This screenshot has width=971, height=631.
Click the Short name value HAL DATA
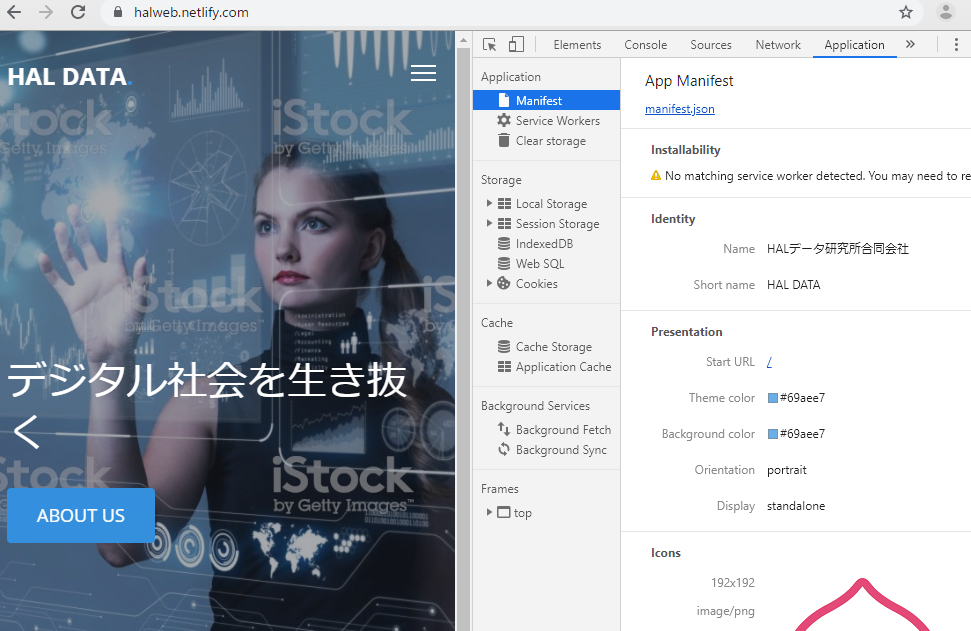(793, 285)
